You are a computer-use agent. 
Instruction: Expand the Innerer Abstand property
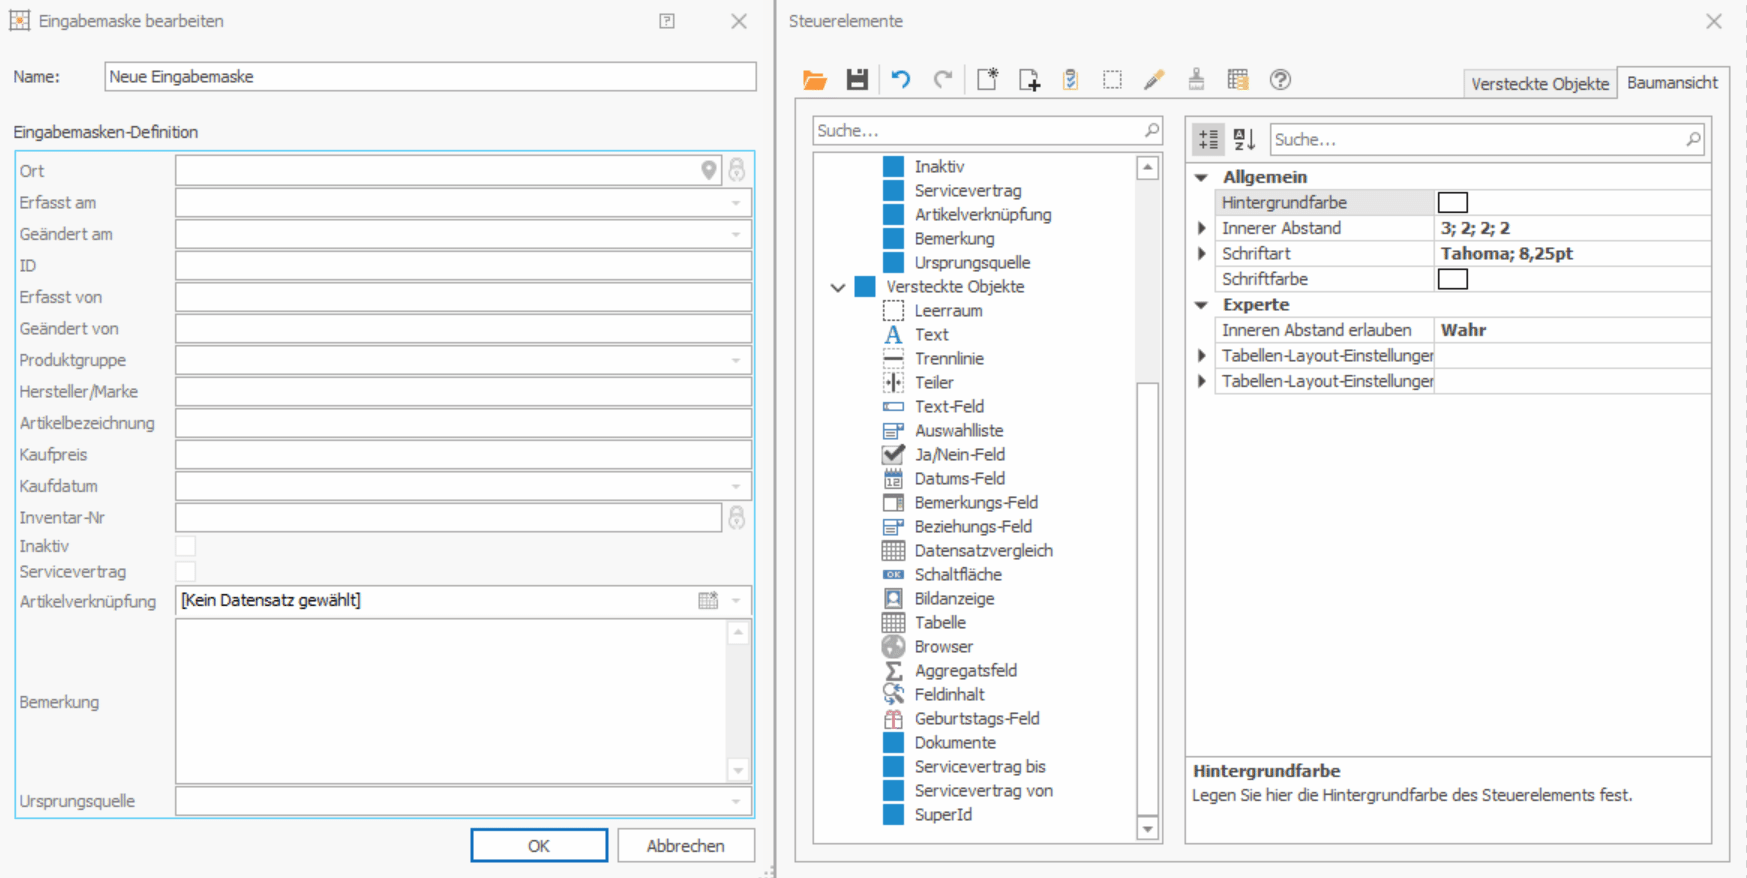(1201, 228)
